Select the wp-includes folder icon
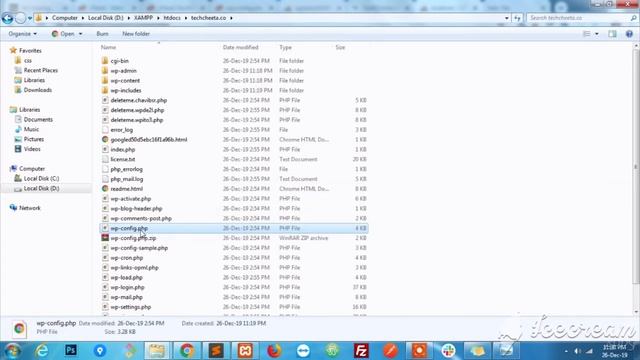 [x=105, y=90]
